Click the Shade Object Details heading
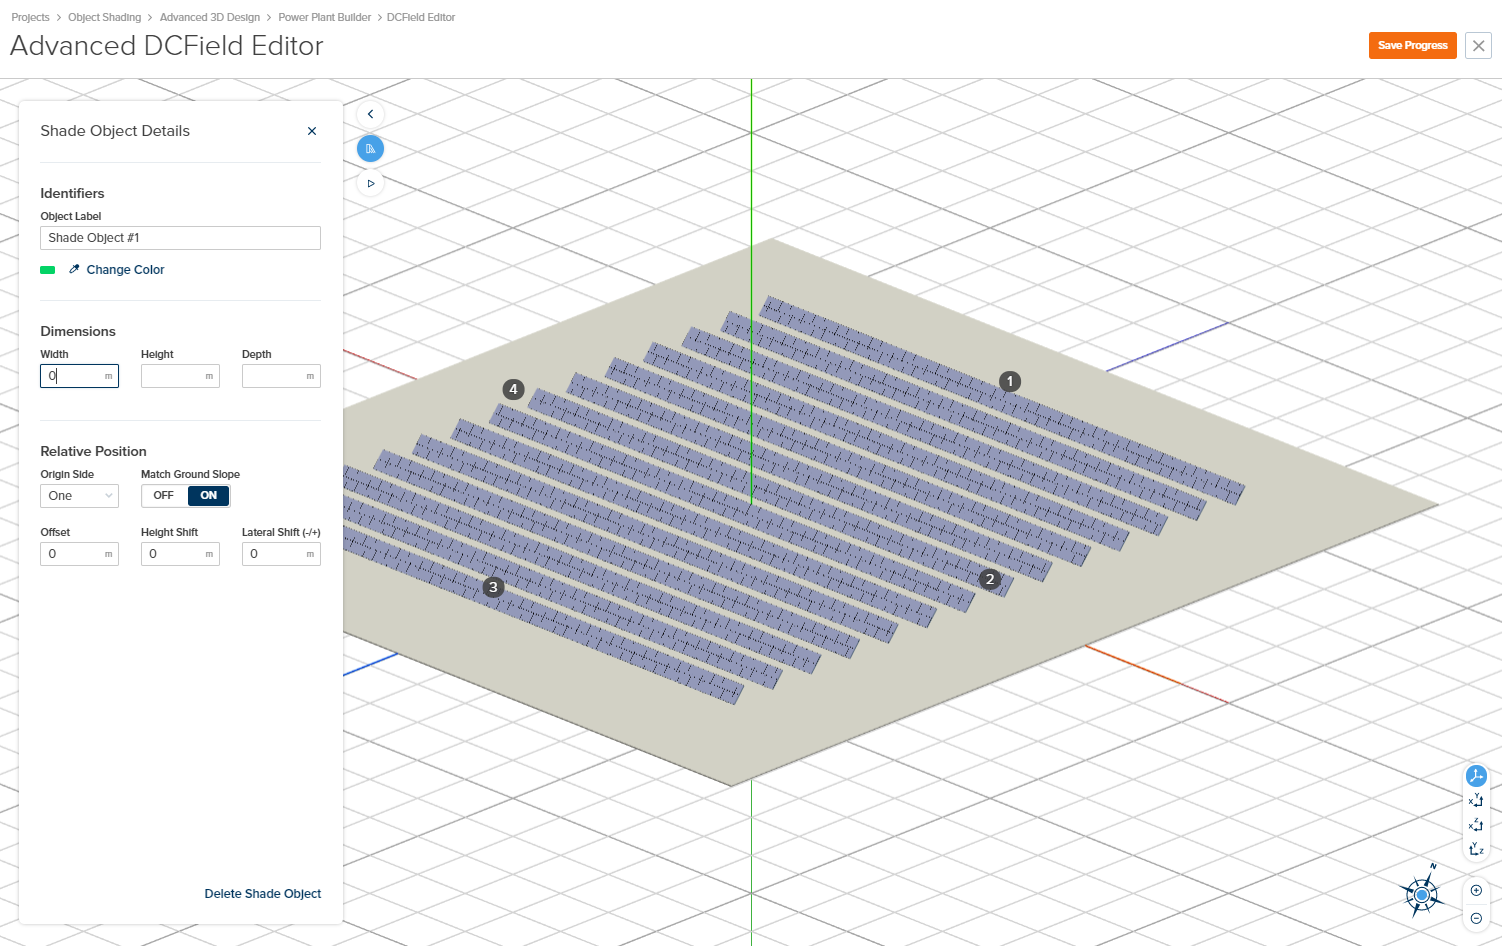1502x946 pixels. pyautogui.click(x=115, y=131)
